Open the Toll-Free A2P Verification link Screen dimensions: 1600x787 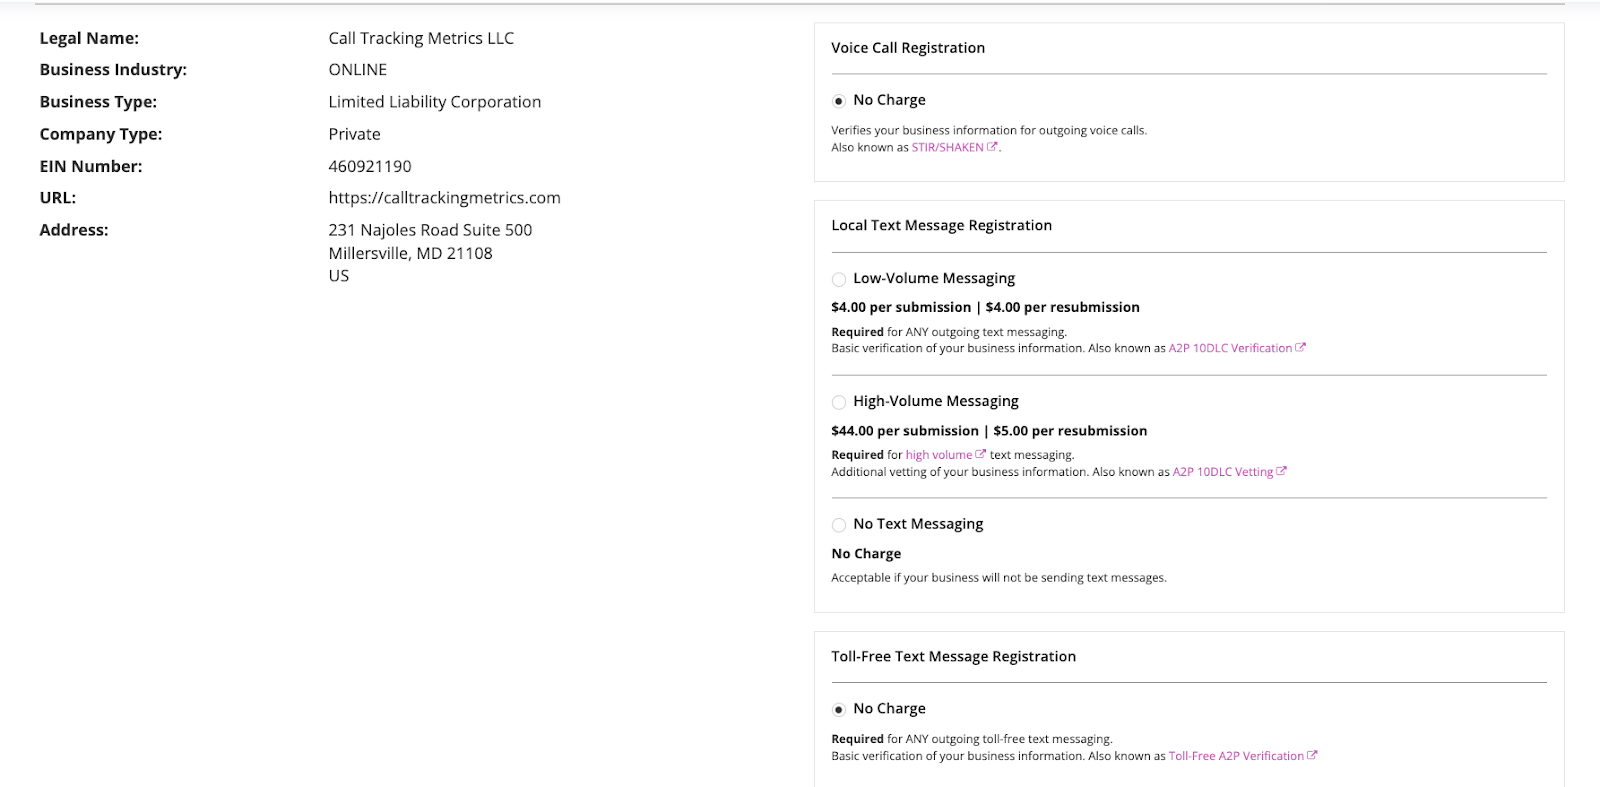pos(1235,756)
